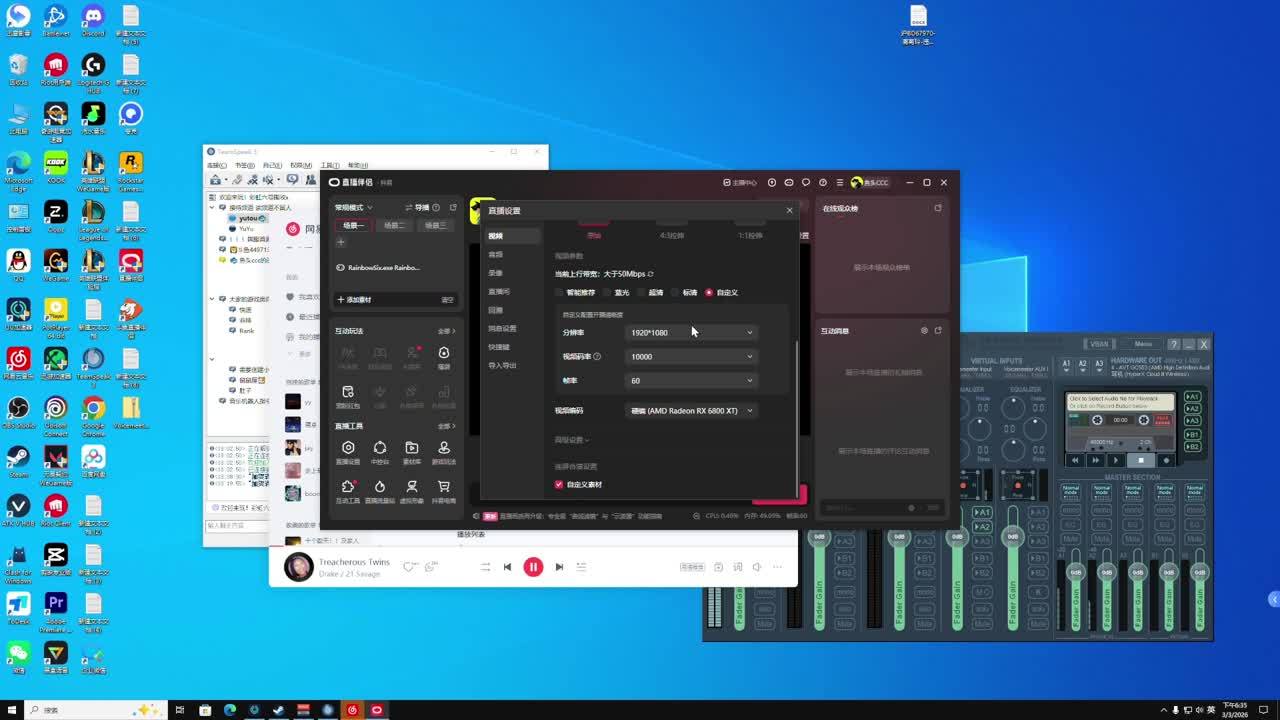Open the 素材库 tool icon
This screenshot has width=1280, height=720.
click(411, 448)
